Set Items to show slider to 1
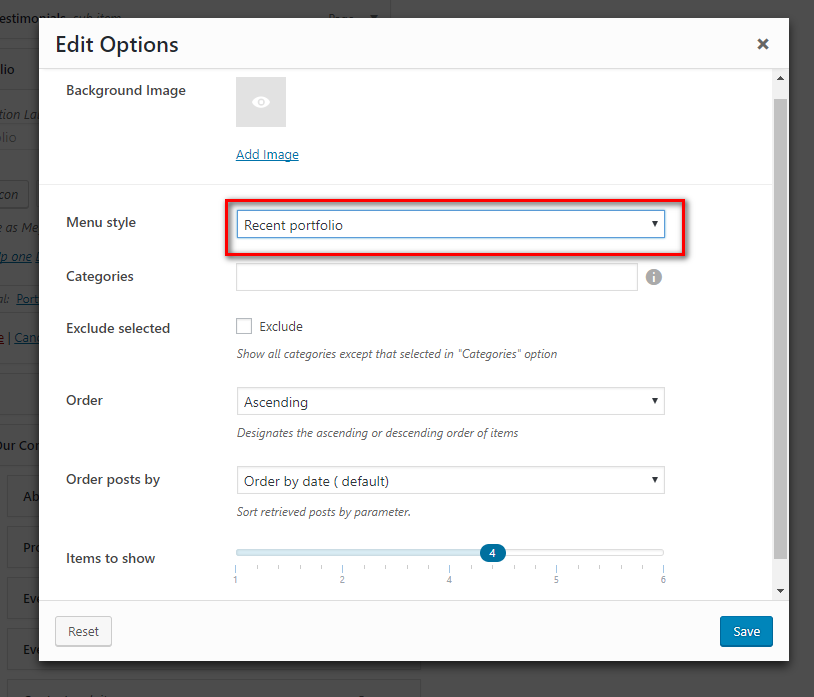The height and width of the screenshot is (697, 814). [x=236, y=553]
